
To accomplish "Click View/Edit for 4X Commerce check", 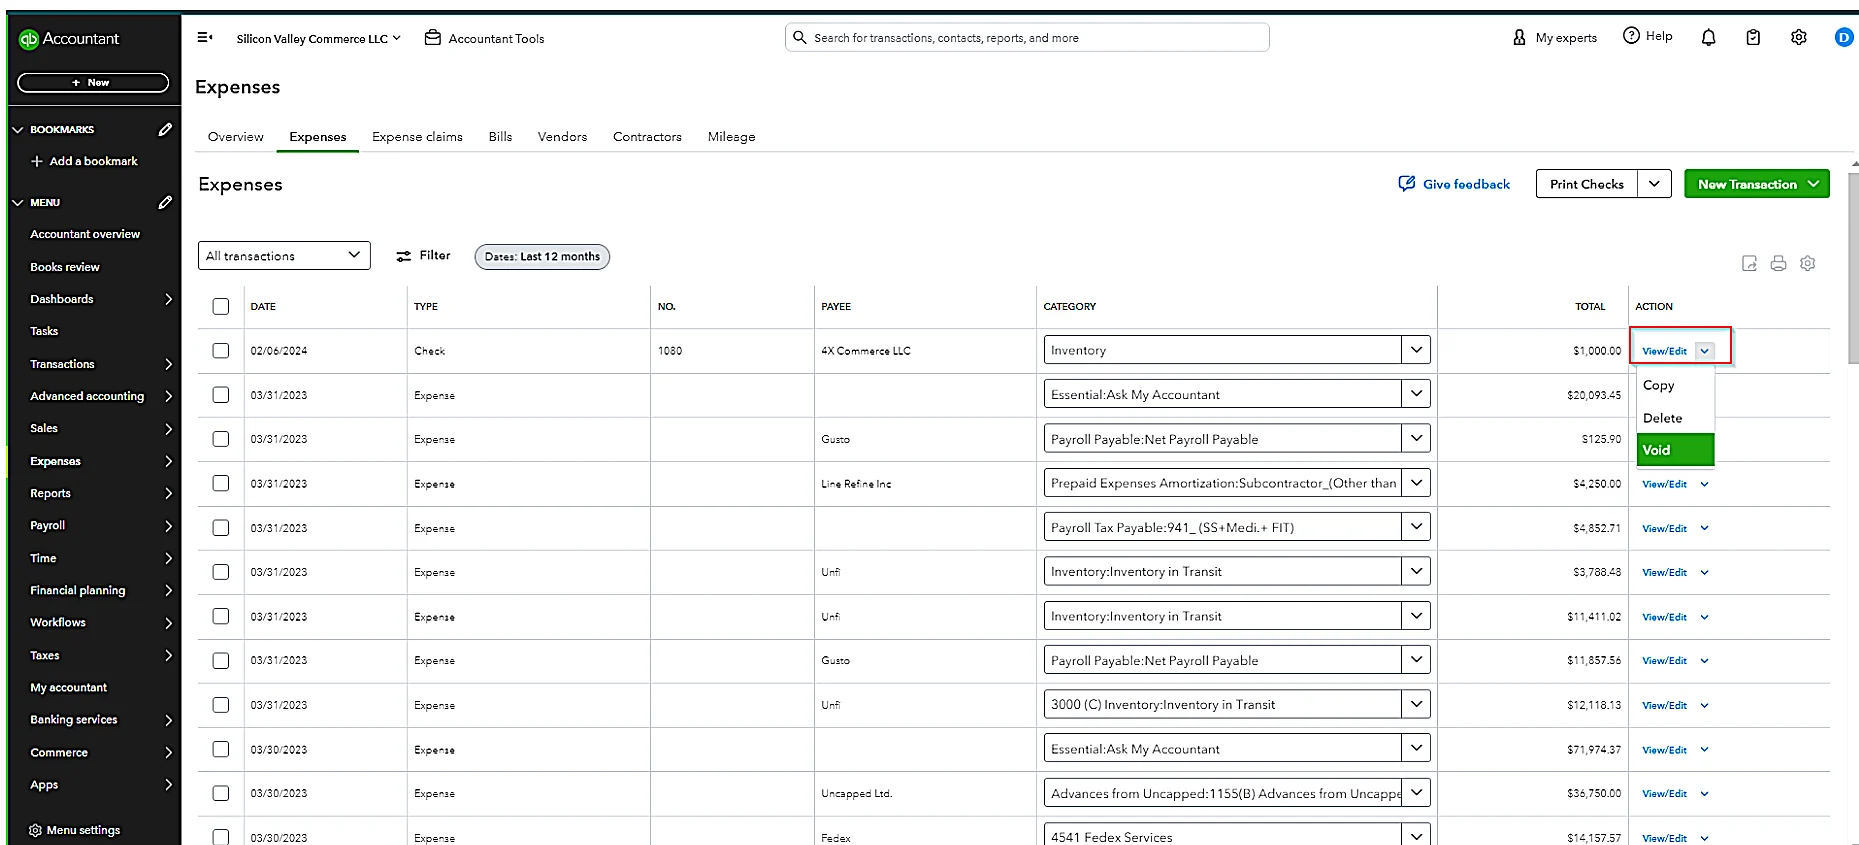I will pyautogui.click(x=1664, y=351).
